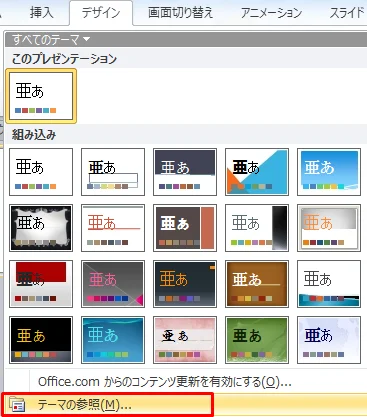Open the アニメーション tab
This screenshot has height=417, width=367.
click(x=271, y=13)
